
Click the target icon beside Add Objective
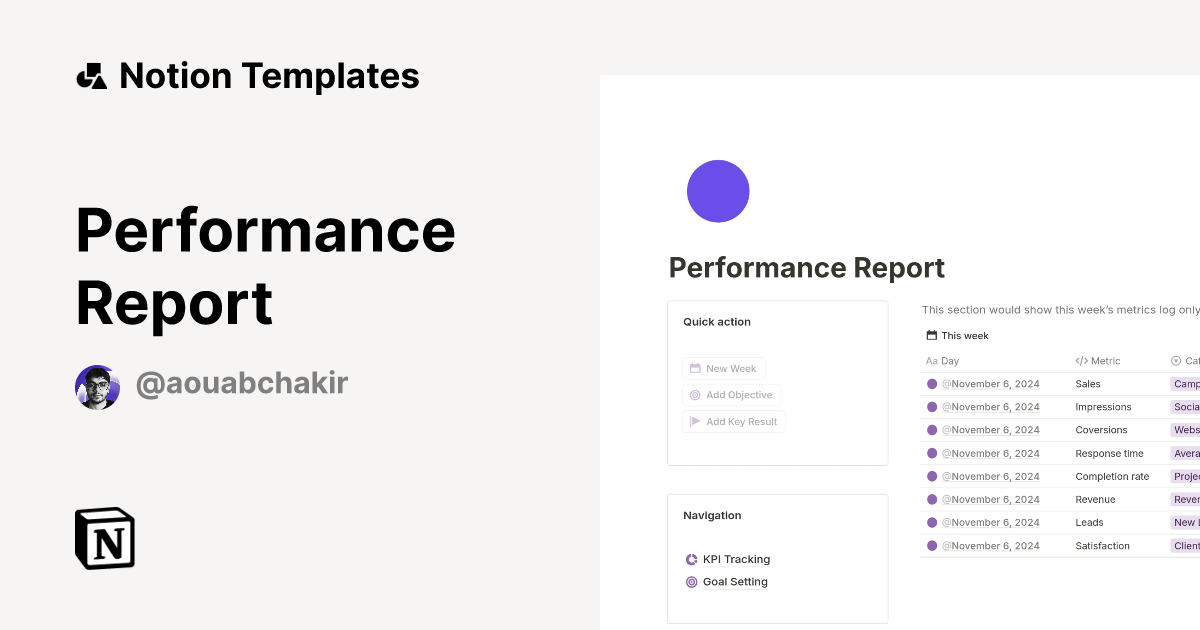[x=694, y=395]
